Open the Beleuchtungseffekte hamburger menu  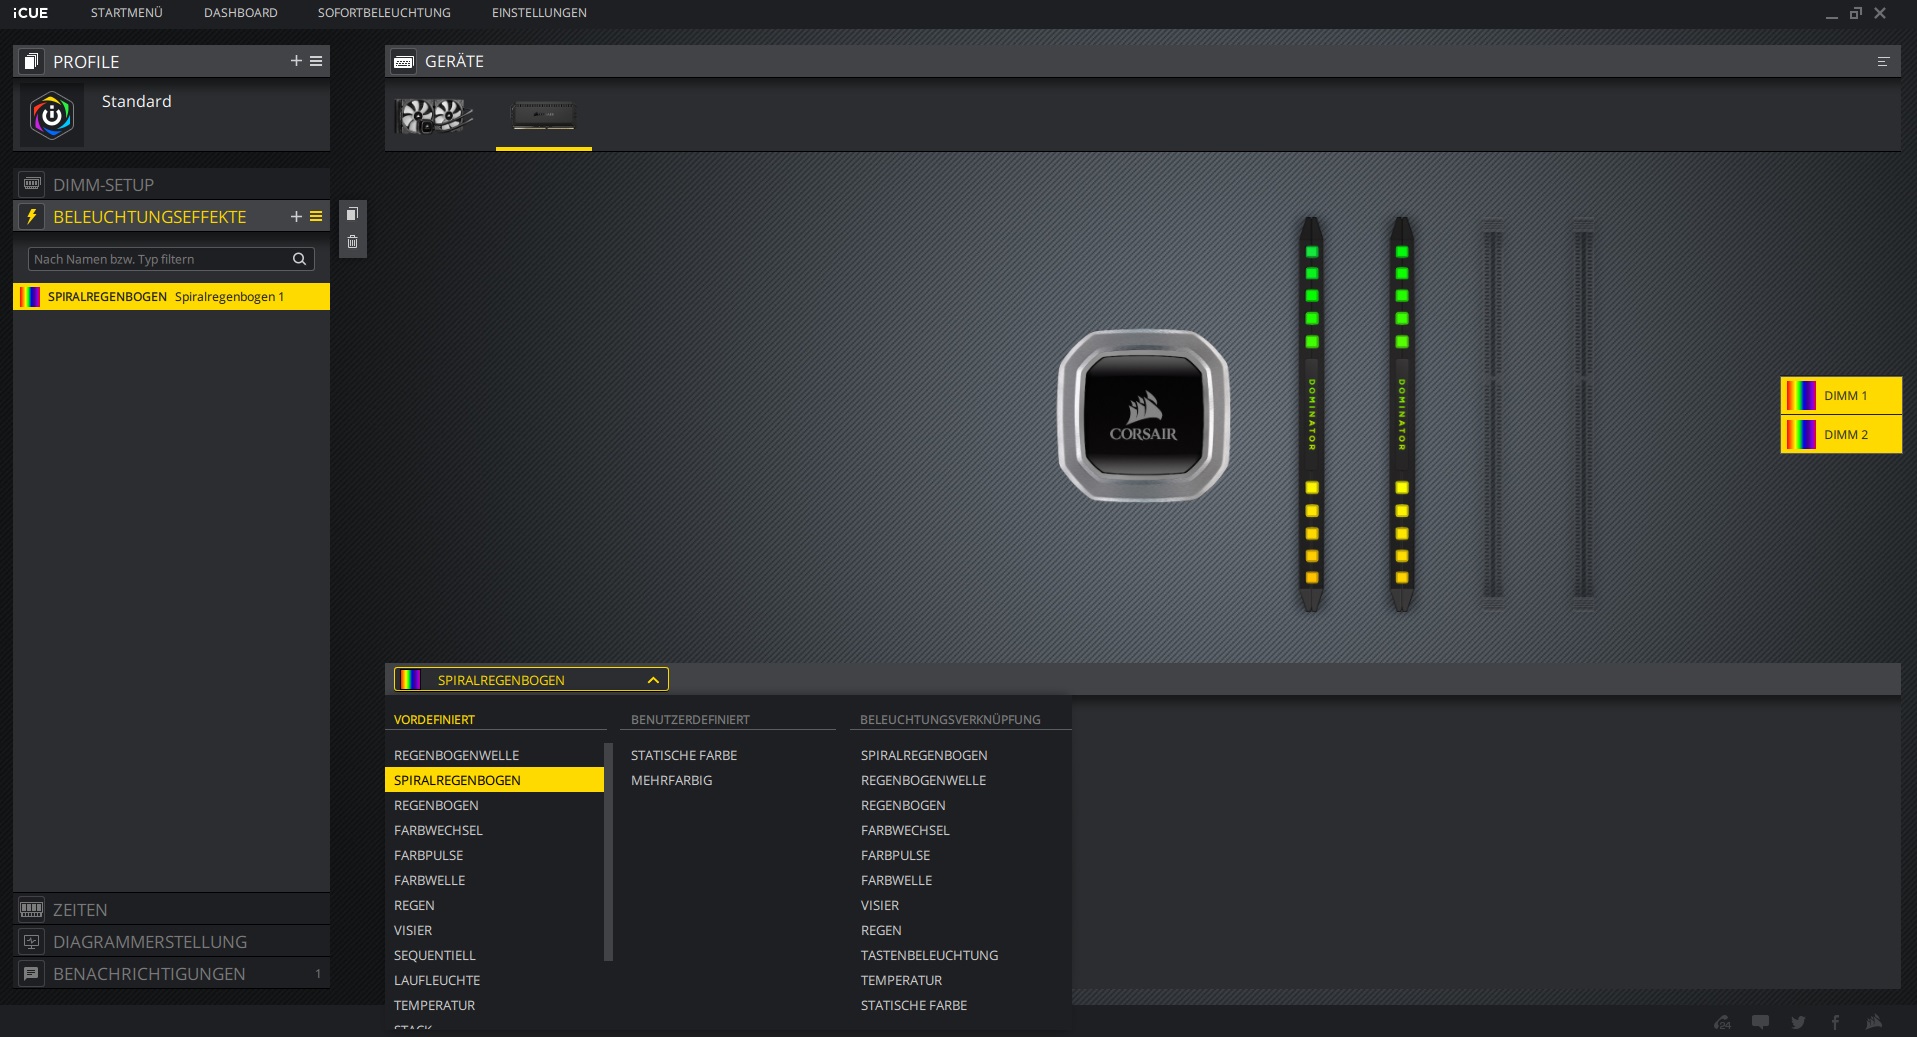point(316,217)
